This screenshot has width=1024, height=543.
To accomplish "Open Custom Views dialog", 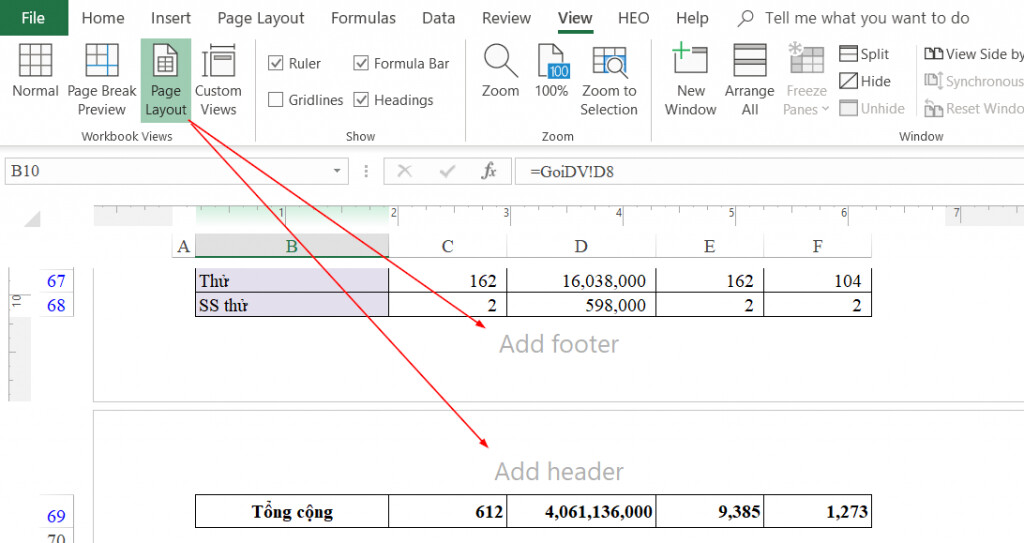I will (x=218, y=80).
